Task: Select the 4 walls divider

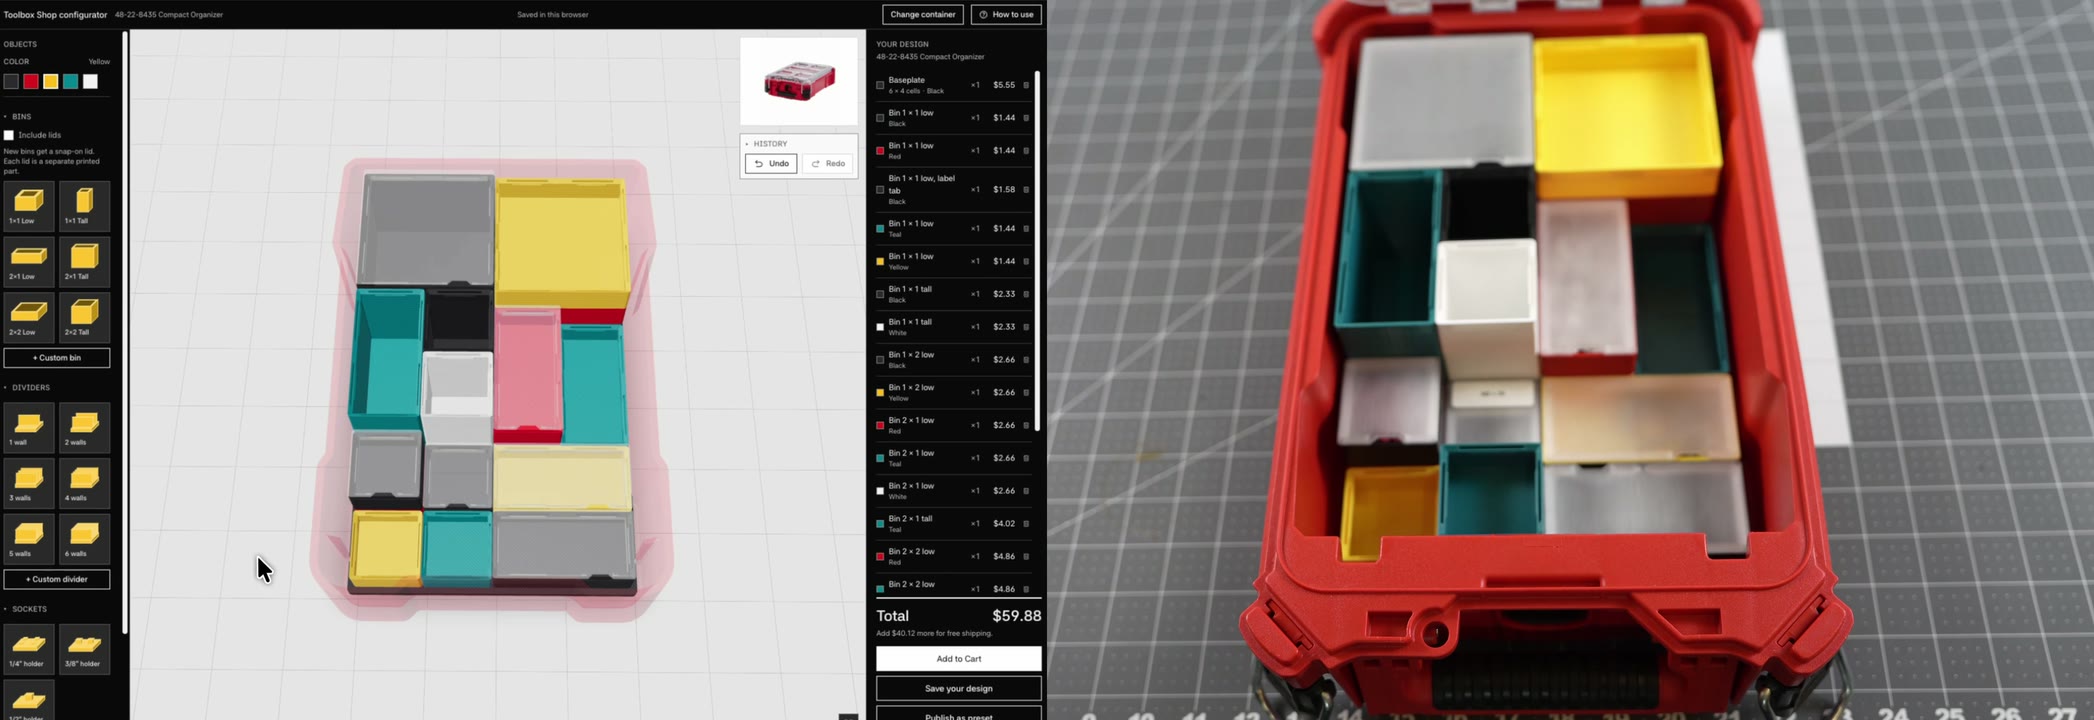Action: [x=84, y=484]
